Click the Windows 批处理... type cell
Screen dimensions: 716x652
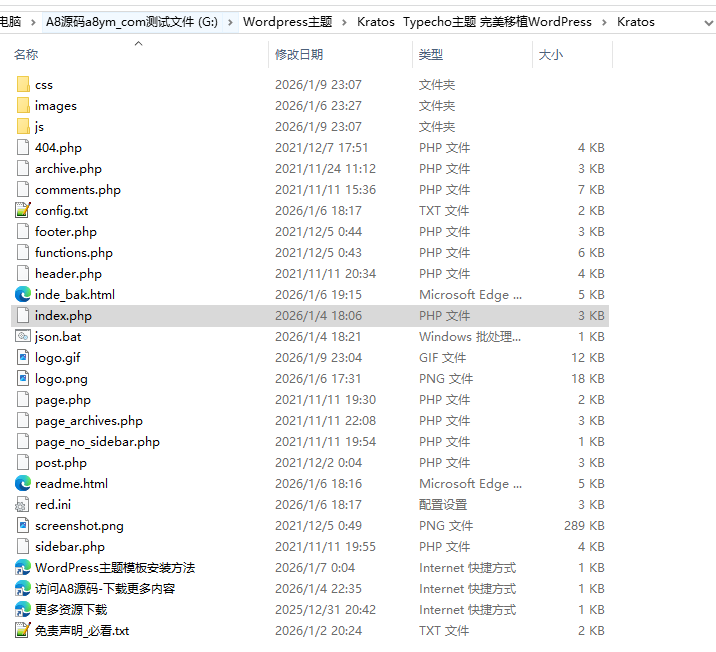(x=470, y=337)
